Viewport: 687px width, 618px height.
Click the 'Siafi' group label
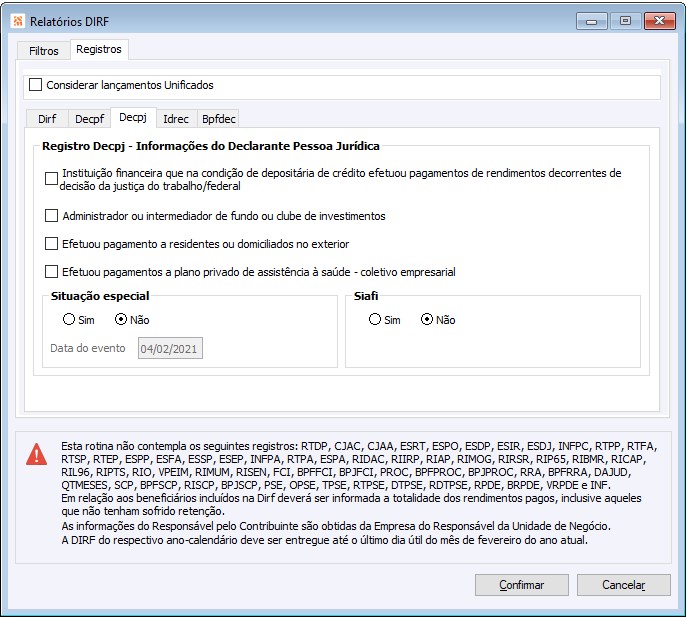click(366, 296)
